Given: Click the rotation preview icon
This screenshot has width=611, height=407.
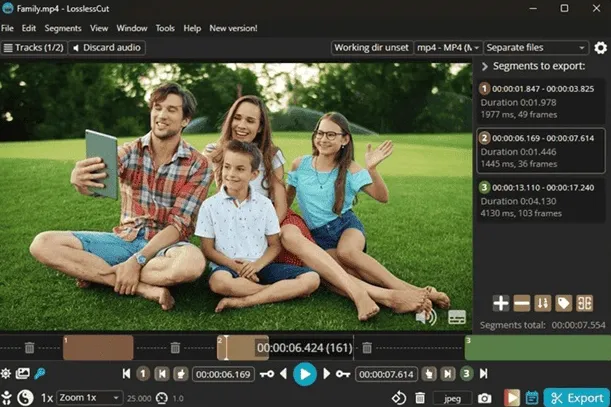Looking at the screenshot, I should tap(399, 398).
